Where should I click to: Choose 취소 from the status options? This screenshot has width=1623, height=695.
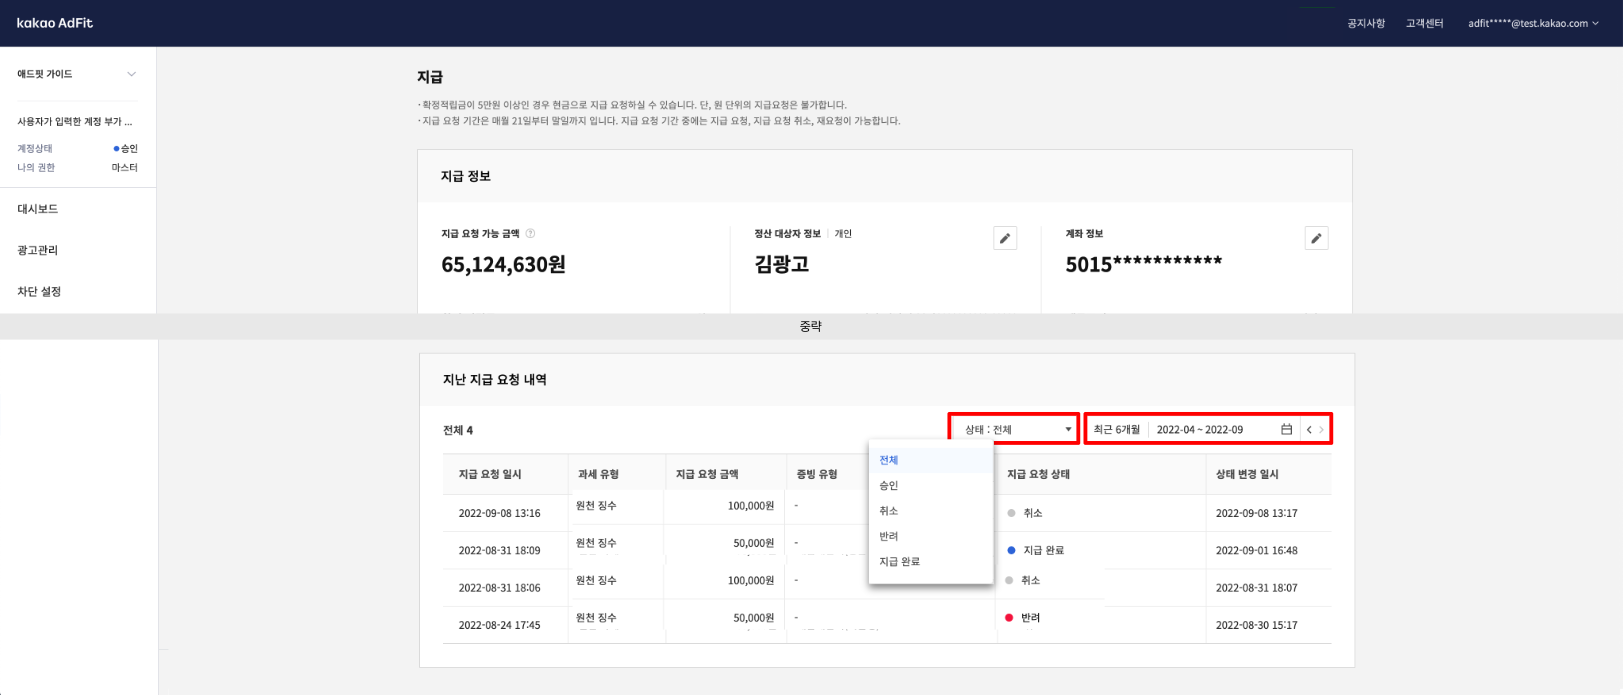tap(889, 511)
